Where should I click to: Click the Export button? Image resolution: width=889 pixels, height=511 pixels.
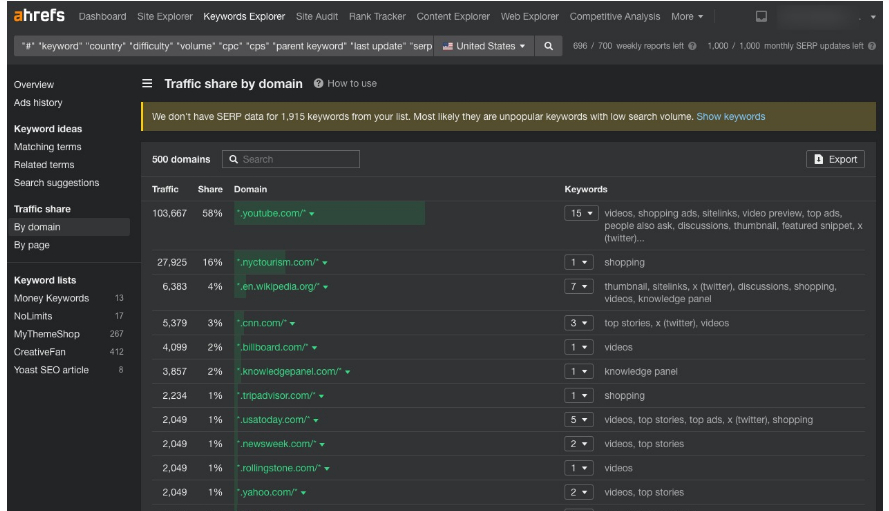point(835,159)
